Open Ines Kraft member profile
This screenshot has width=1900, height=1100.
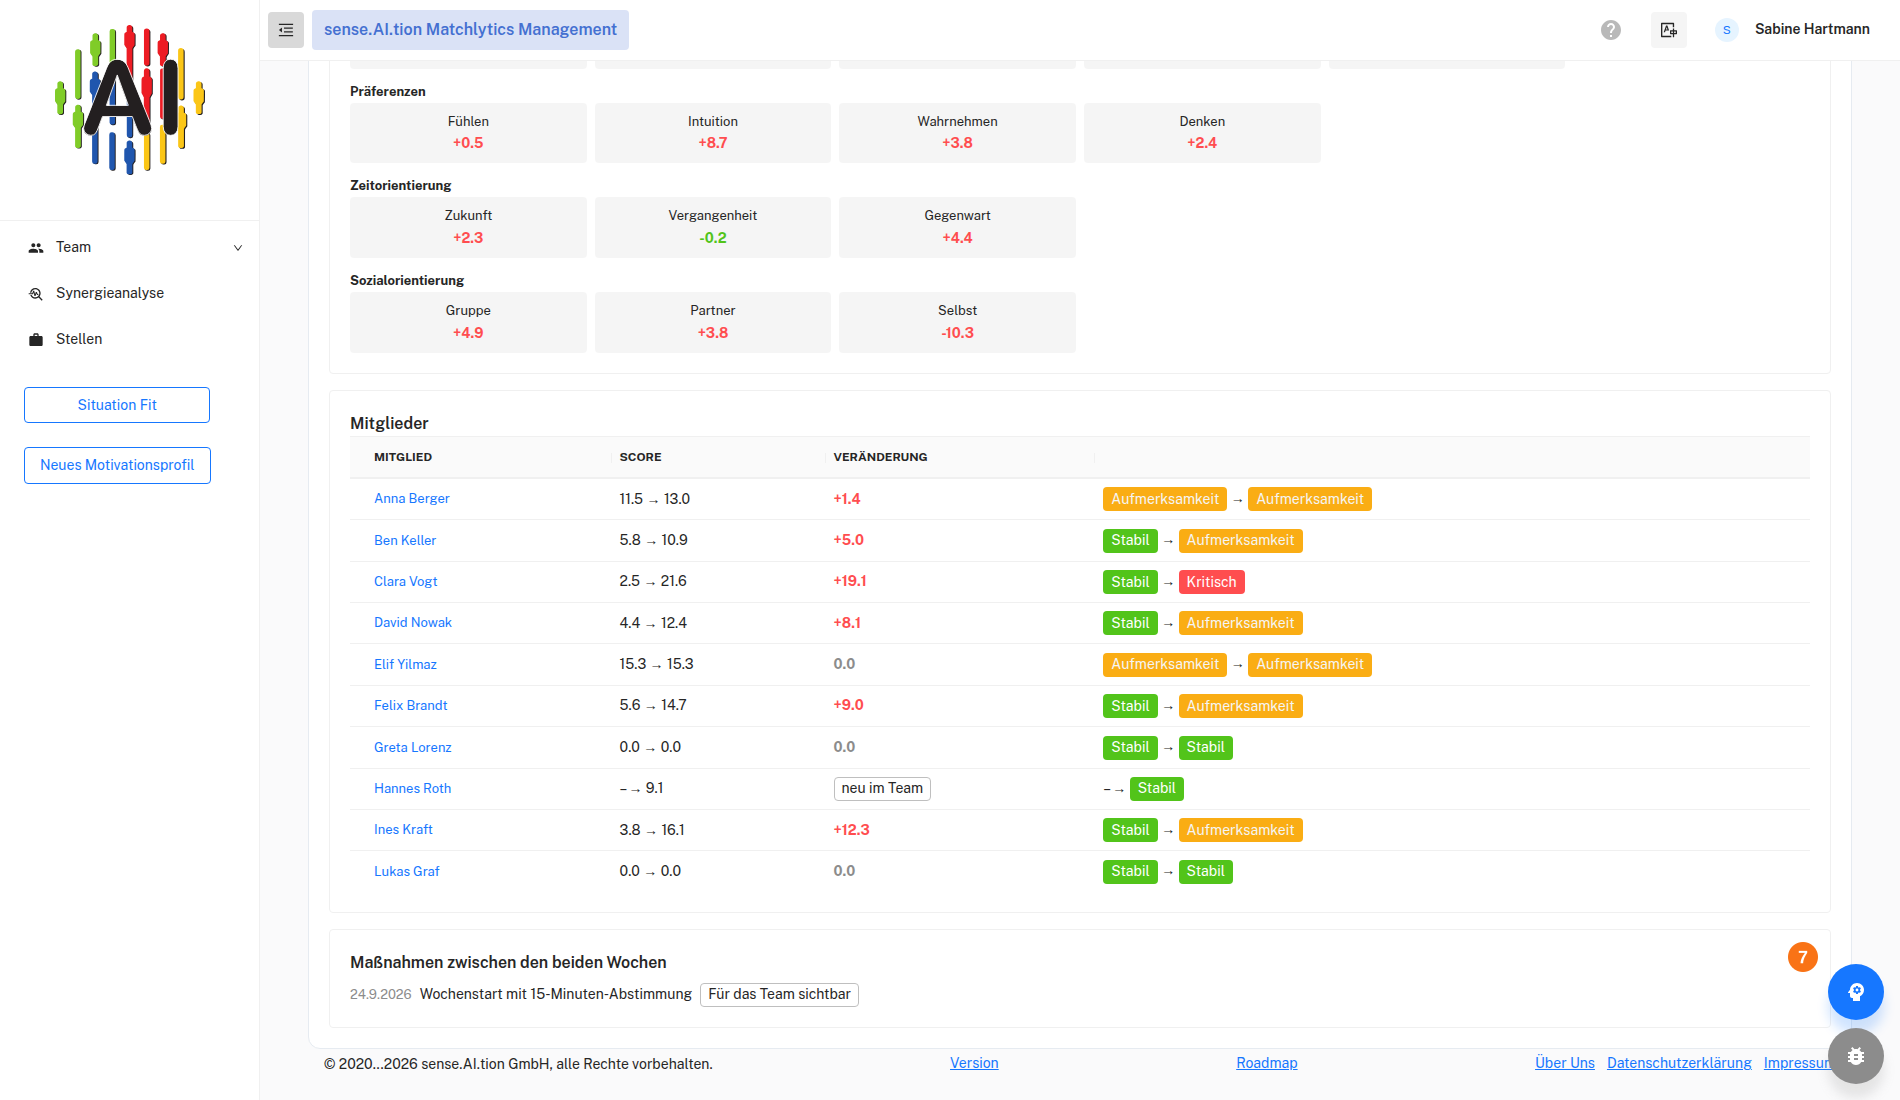click(403, 829)
